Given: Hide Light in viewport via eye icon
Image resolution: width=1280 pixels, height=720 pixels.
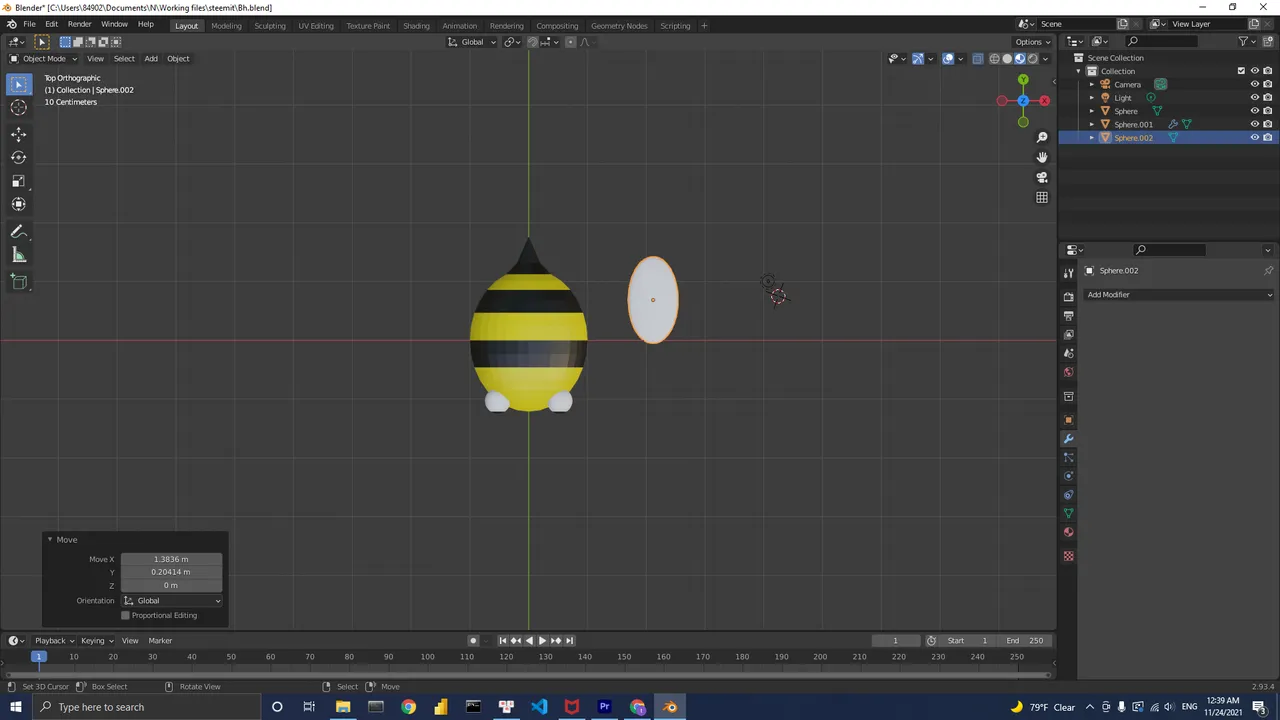Looking at the screenshot, I should (1254, 98).
